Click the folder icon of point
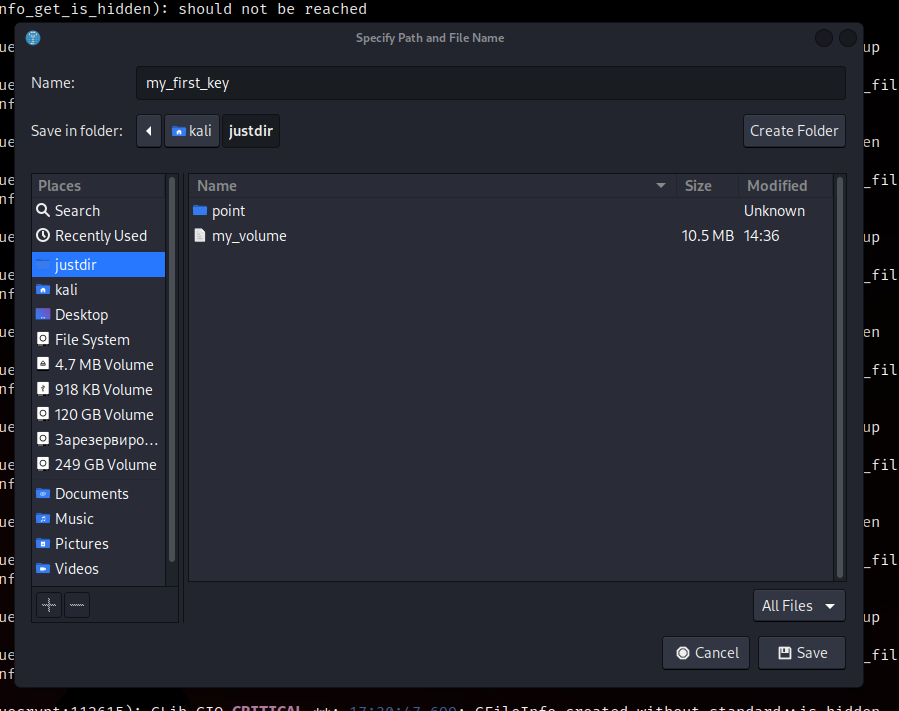The image size is (899, 711). click(x=200, y=210)
